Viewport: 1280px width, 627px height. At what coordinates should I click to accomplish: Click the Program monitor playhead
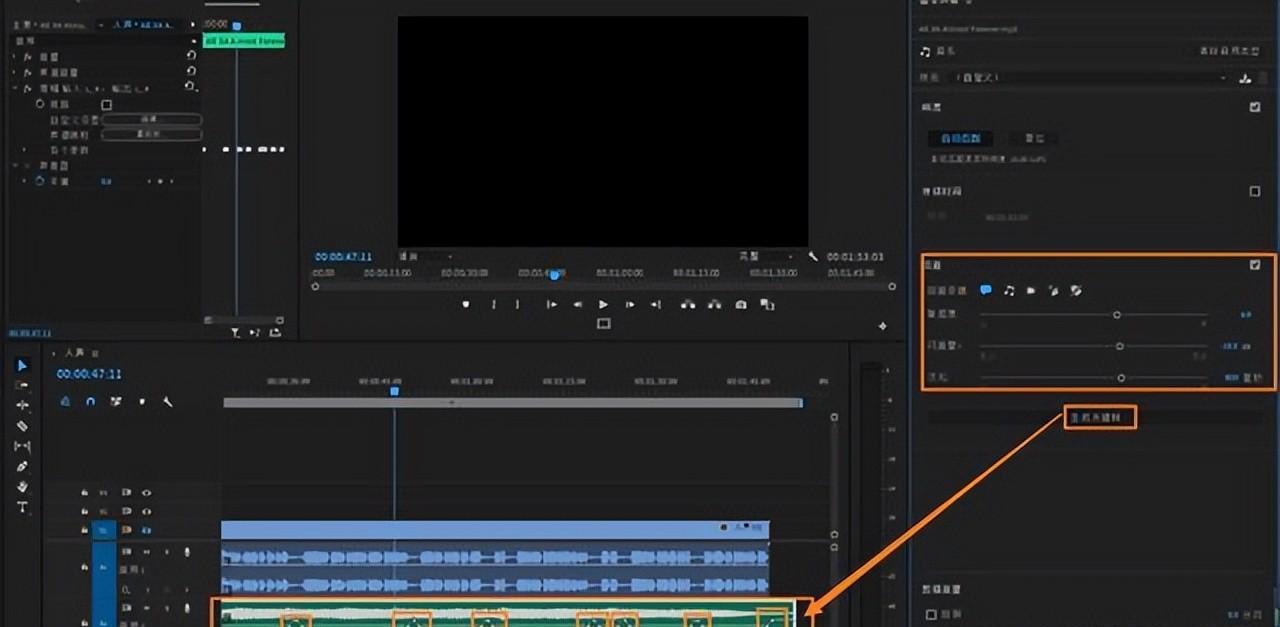tap(554, 274)
